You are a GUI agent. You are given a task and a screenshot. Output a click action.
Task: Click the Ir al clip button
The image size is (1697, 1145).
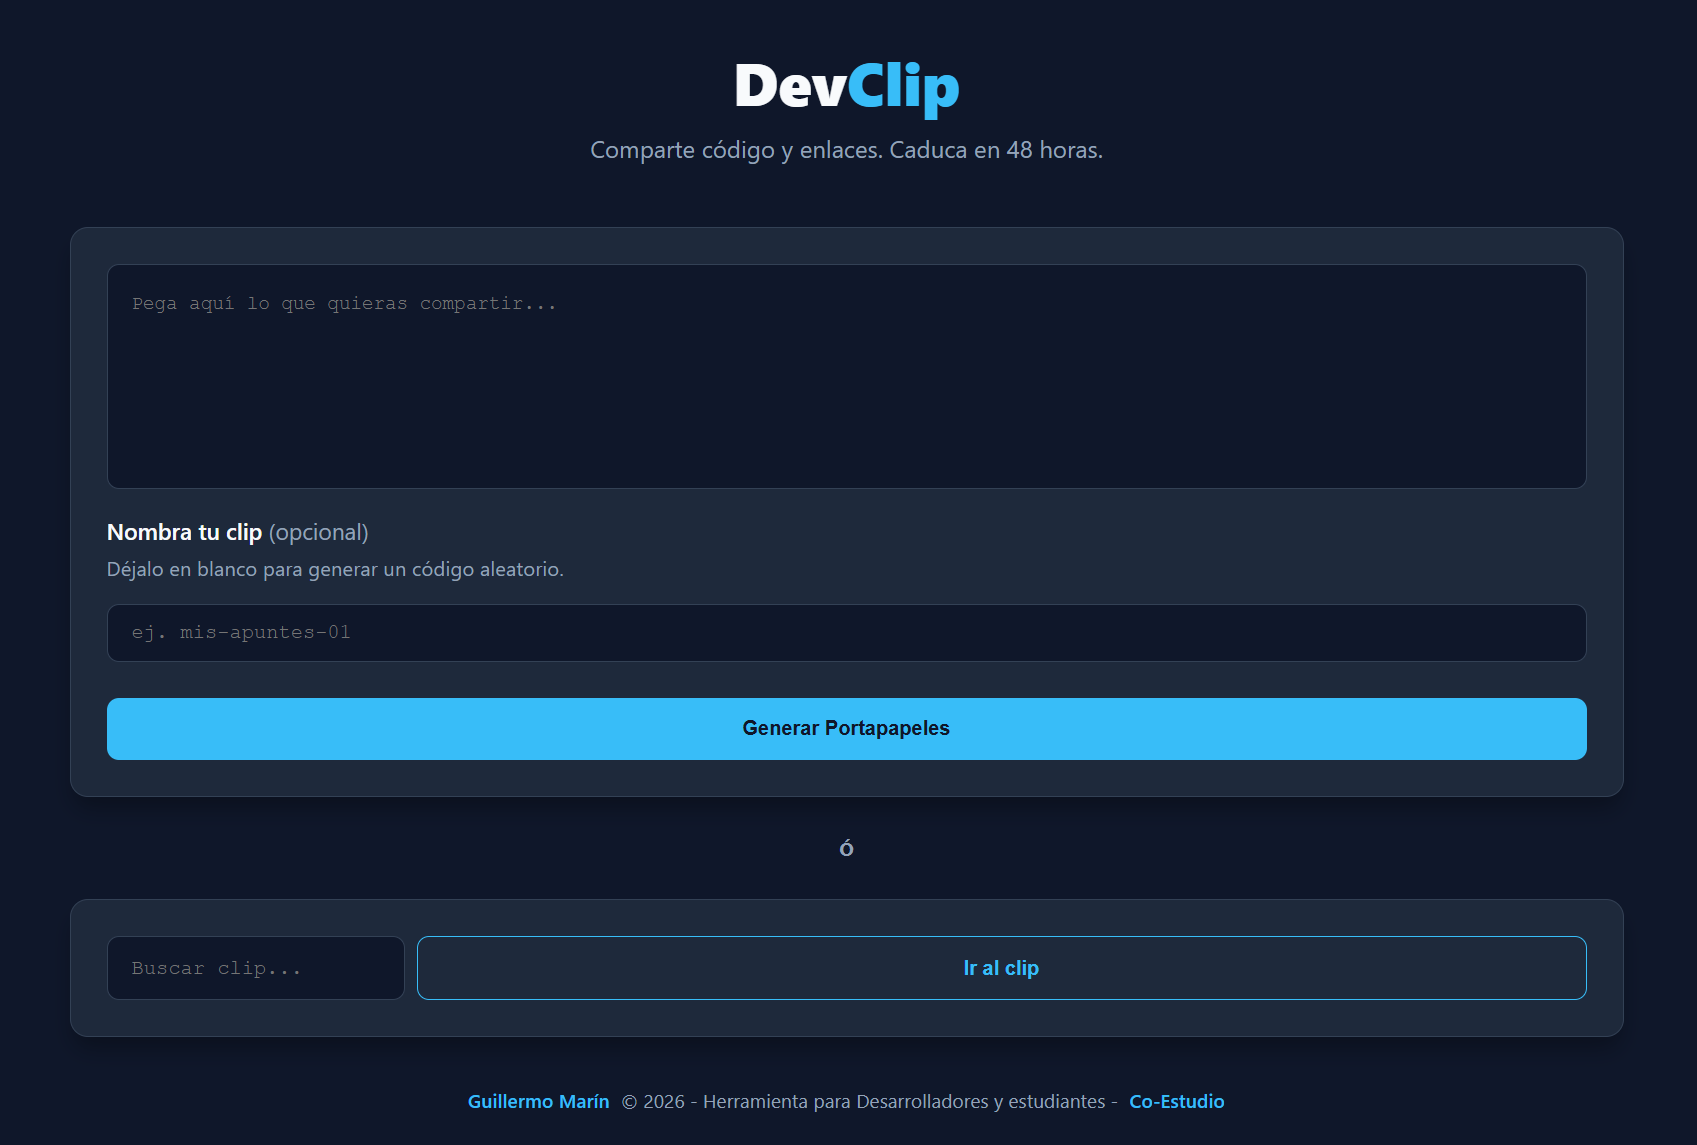tap(1001, 967)
